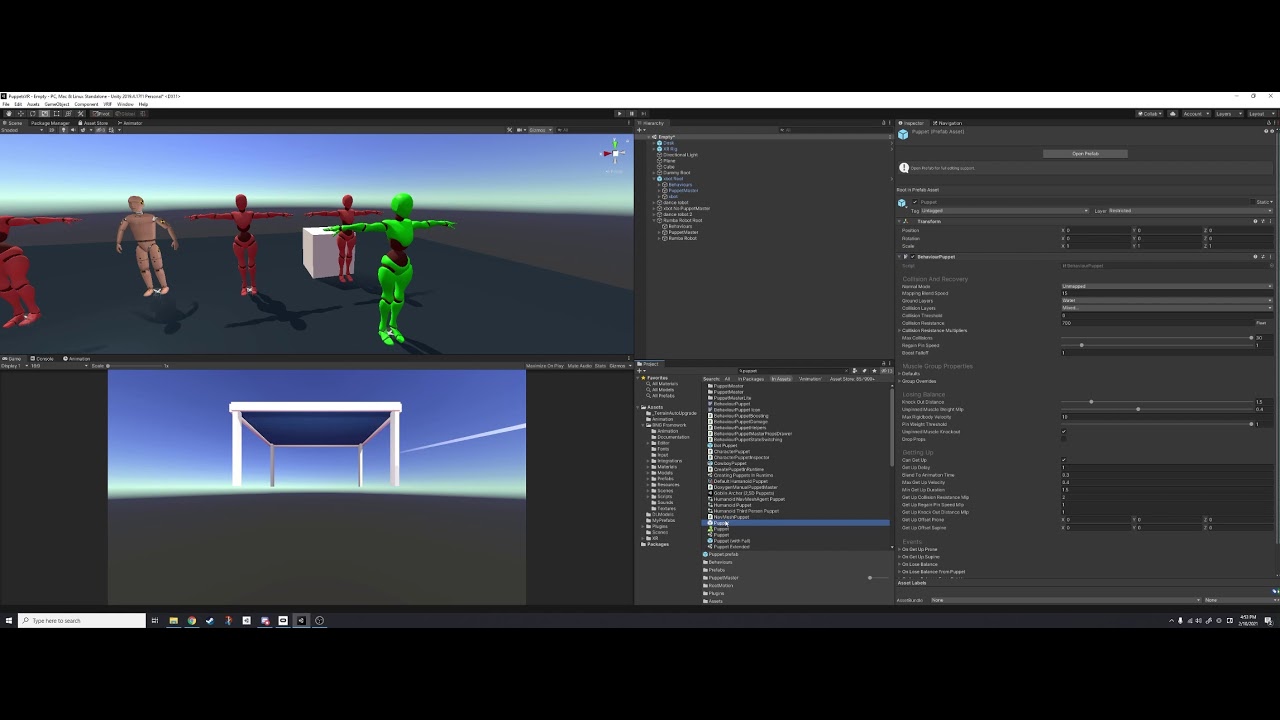Screen dimensions: 1280x720
Task: Switch to the Package Manager tab
Action: [x=50, y=123]
